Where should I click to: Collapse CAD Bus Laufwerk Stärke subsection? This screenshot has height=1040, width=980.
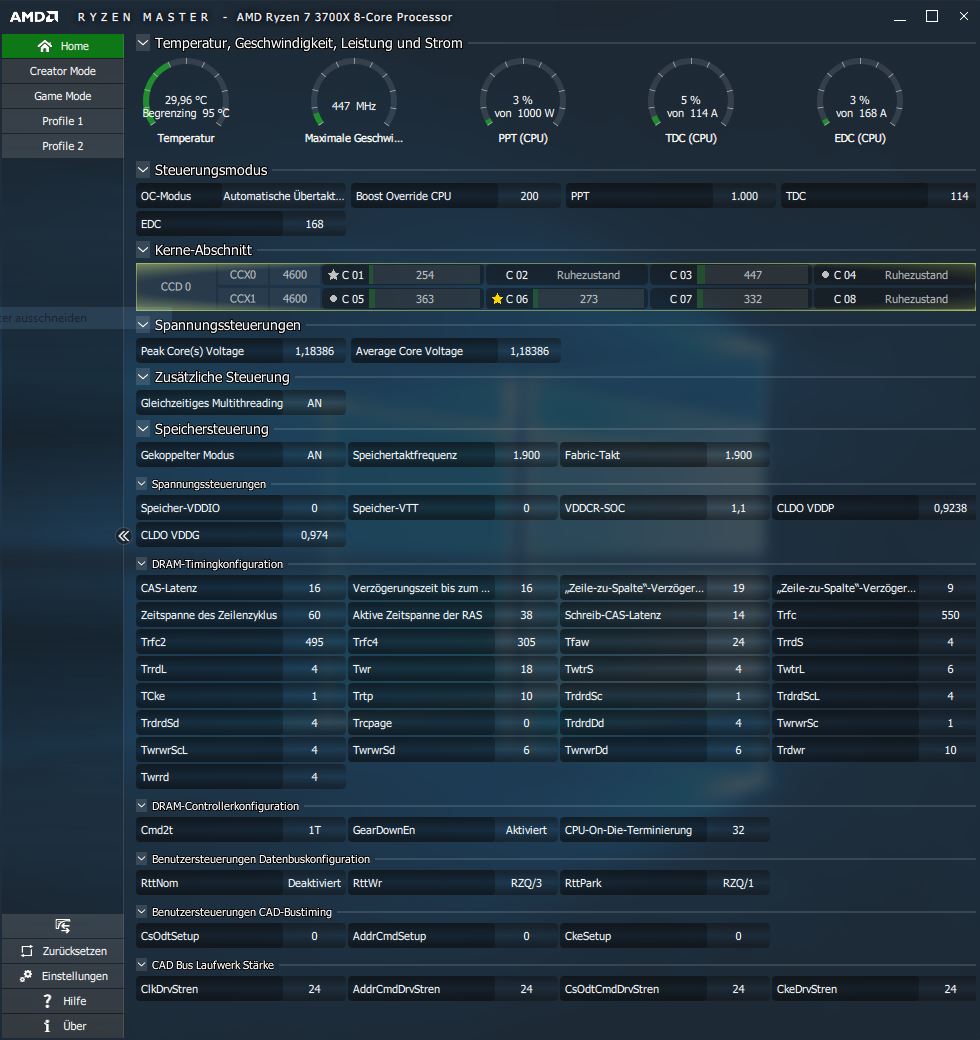[x=141, y=965]
